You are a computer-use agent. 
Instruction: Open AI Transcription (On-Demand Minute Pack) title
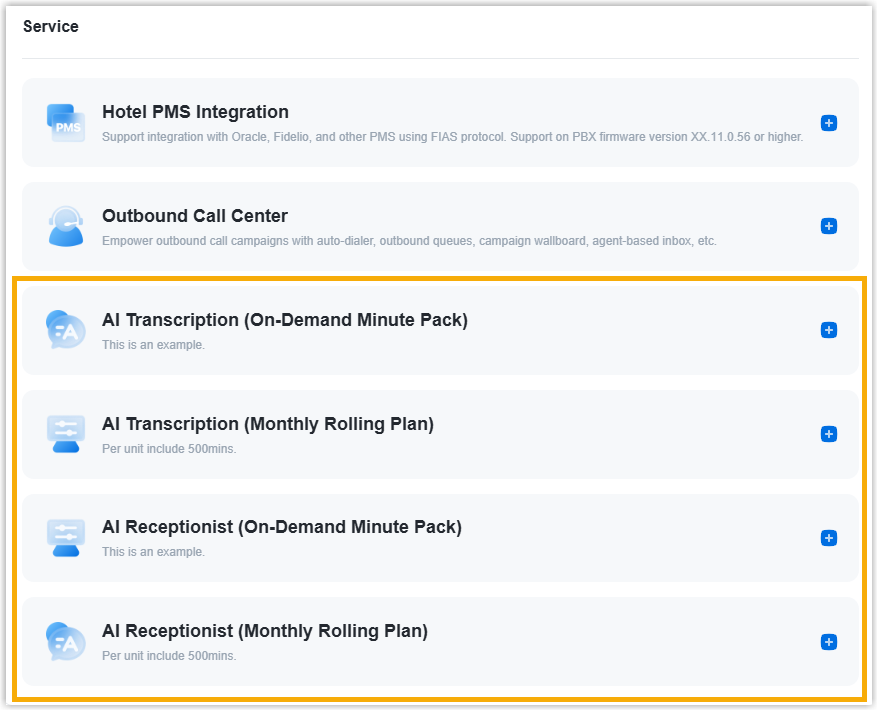click(284, 320)
